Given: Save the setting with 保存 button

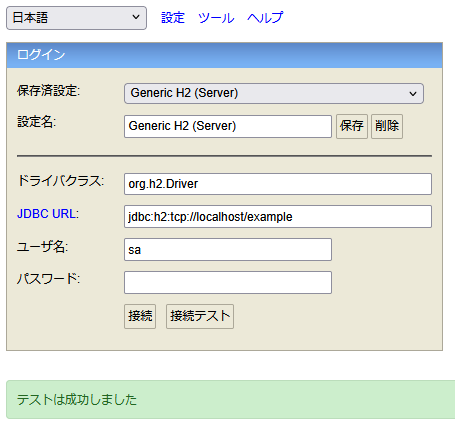Looking at the screenshot, I should [352, 126].
